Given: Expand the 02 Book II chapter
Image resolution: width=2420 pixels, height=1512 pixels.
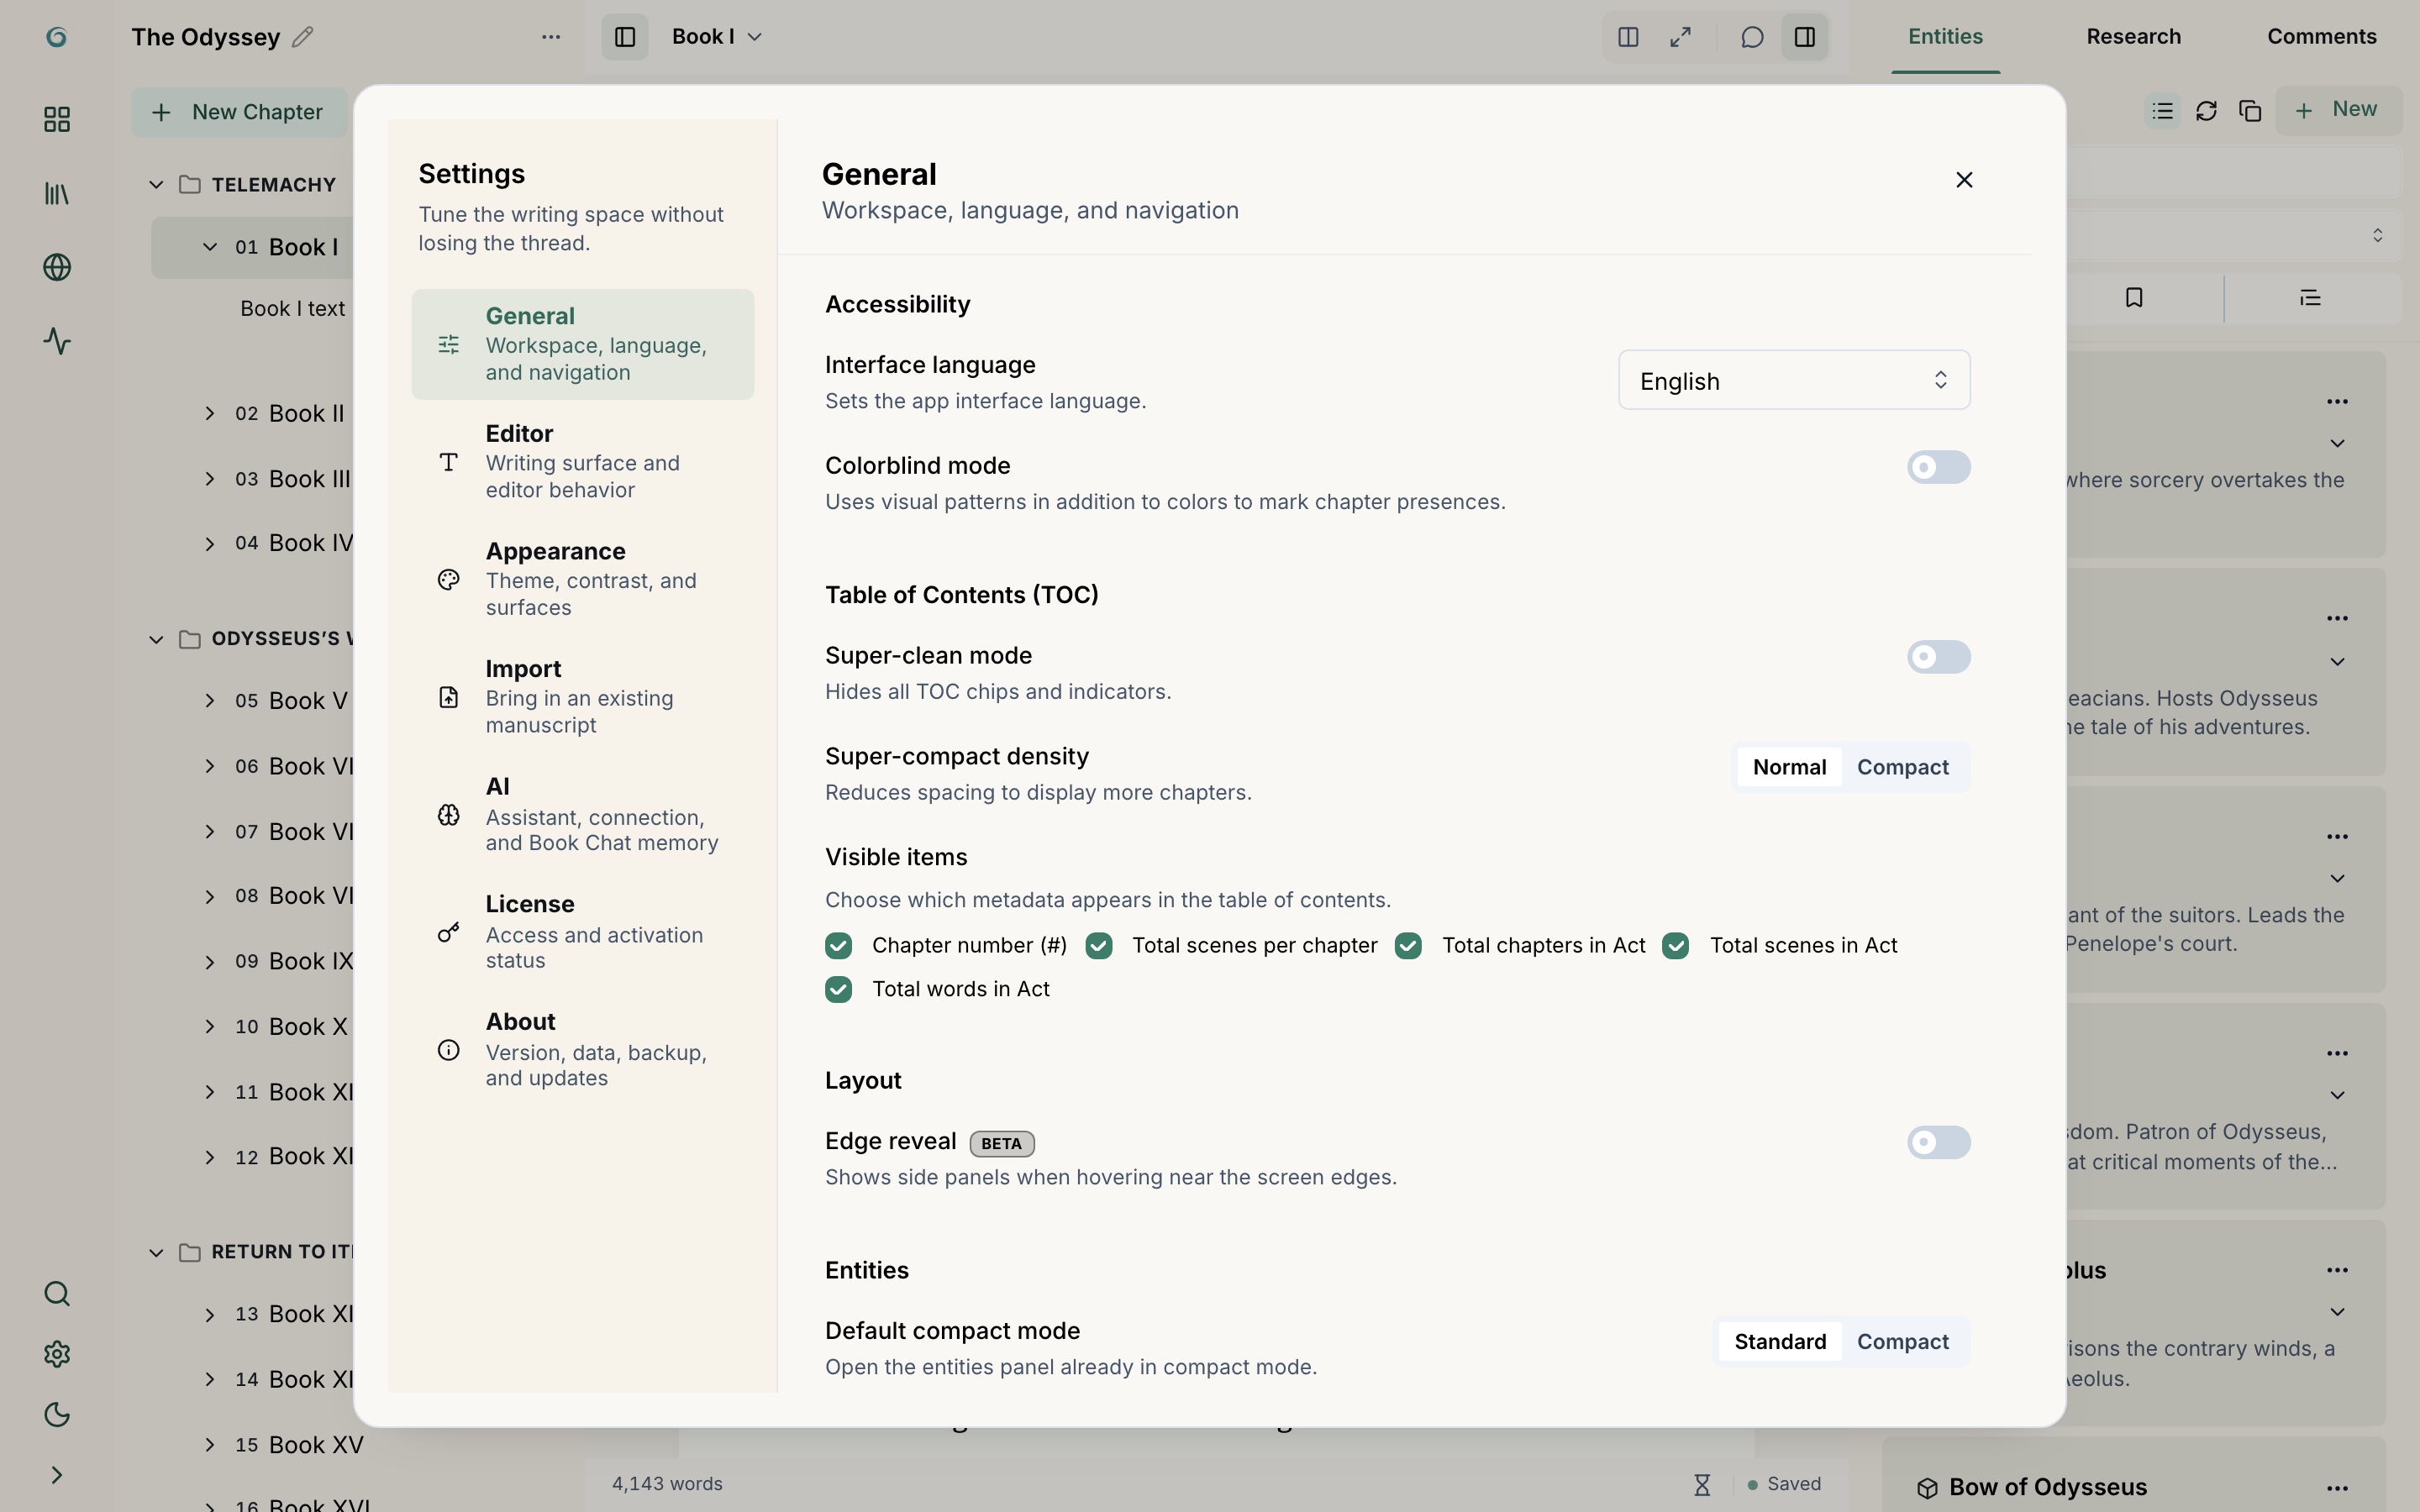Looking at the screenshot, I should point(210,413).
